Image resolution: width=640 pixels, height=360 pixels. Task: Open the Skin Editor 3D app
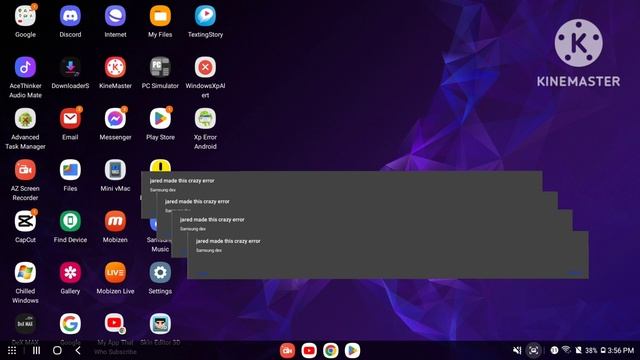point(160,324)
